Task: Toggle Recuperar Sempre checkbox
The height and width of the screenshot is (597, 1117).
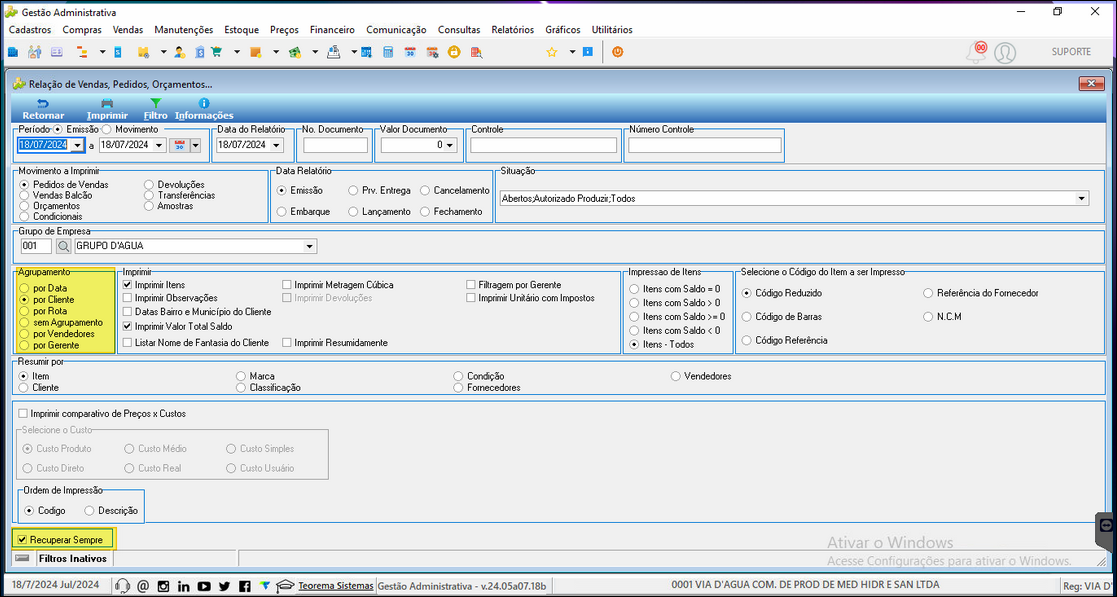Action: tap(22, 540)
